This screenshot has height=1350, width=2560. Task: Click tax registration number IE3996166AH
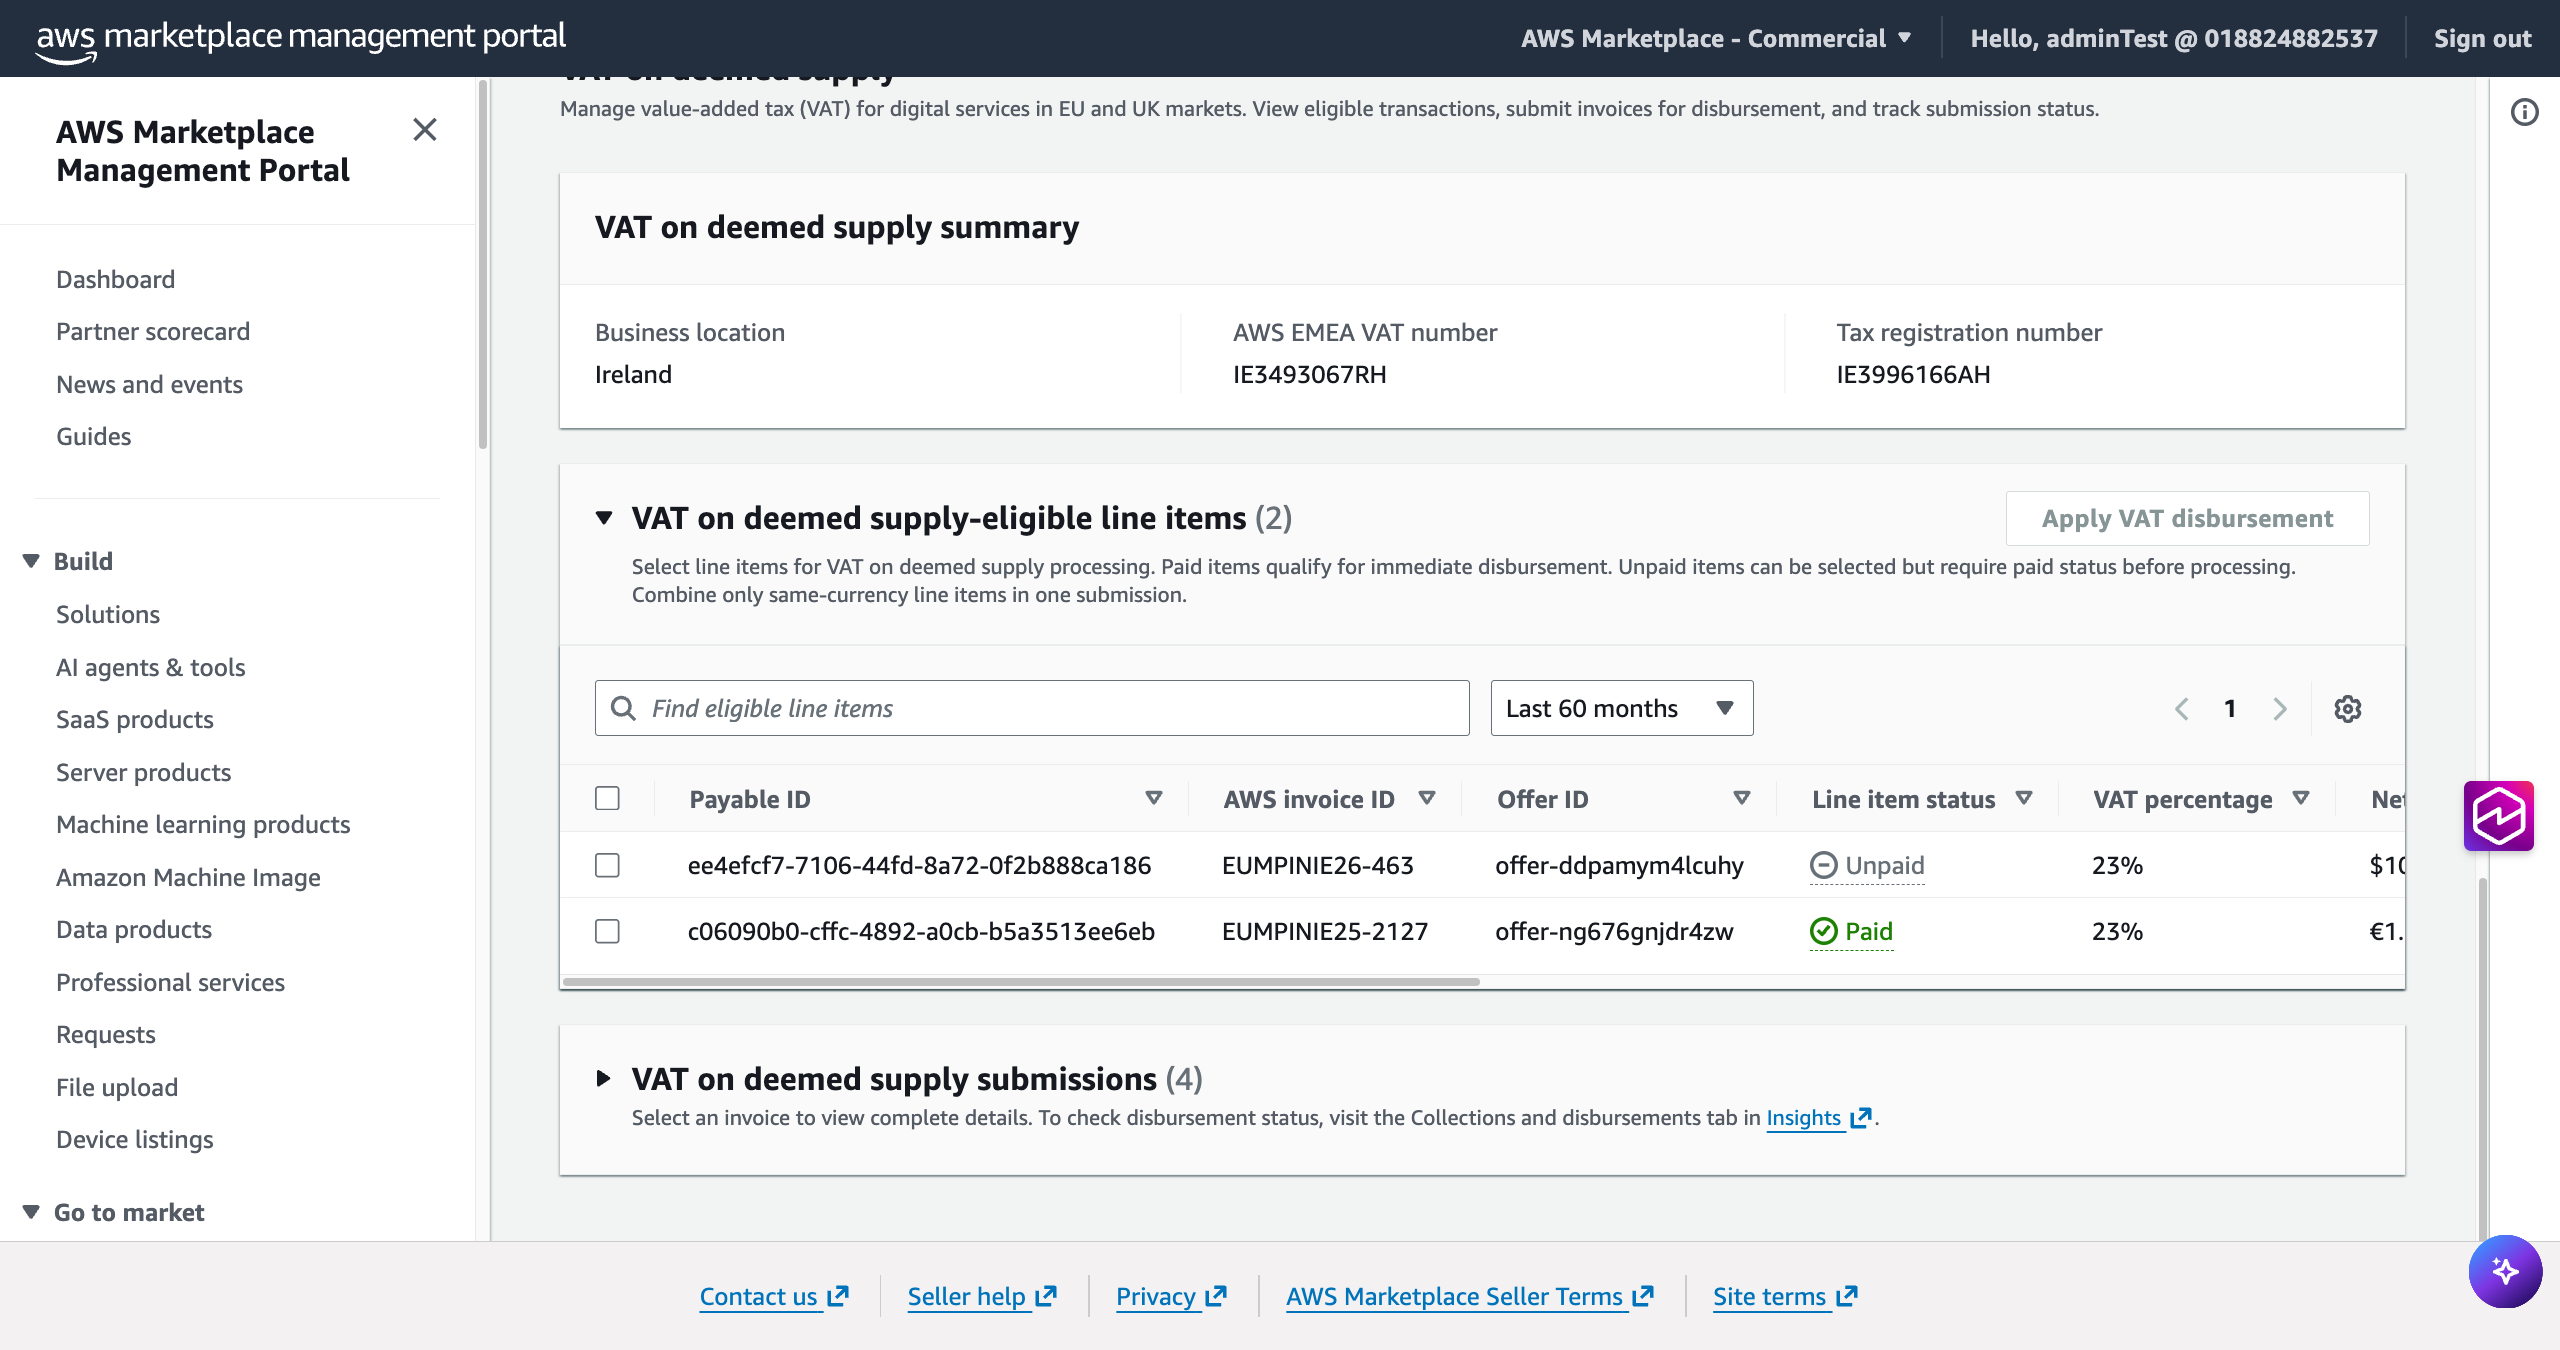[x=1913, y=374]
